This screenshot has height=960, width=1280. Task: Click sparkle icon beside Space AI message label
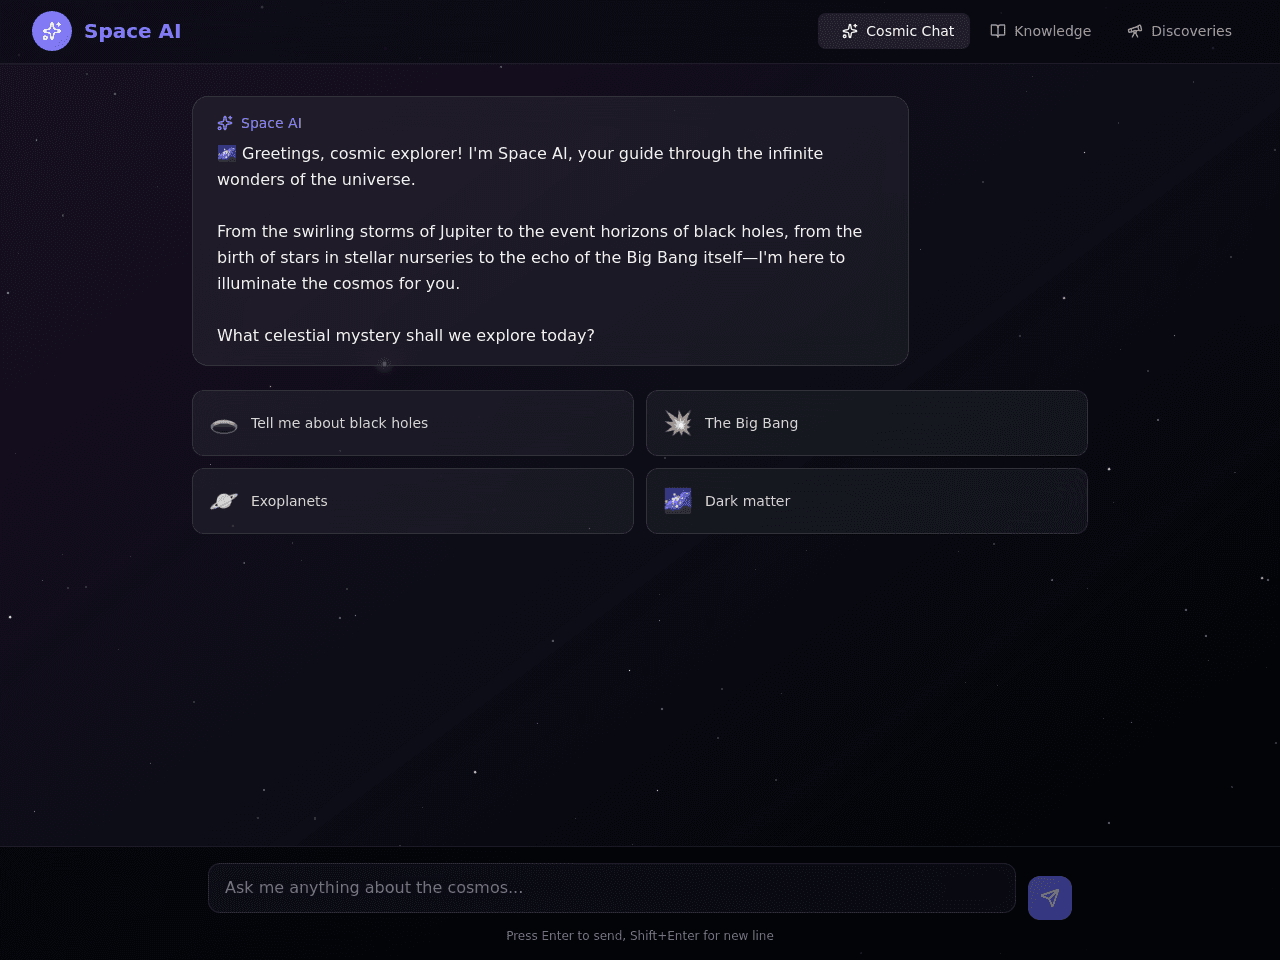pyautogui.click(x=225, y=123)
